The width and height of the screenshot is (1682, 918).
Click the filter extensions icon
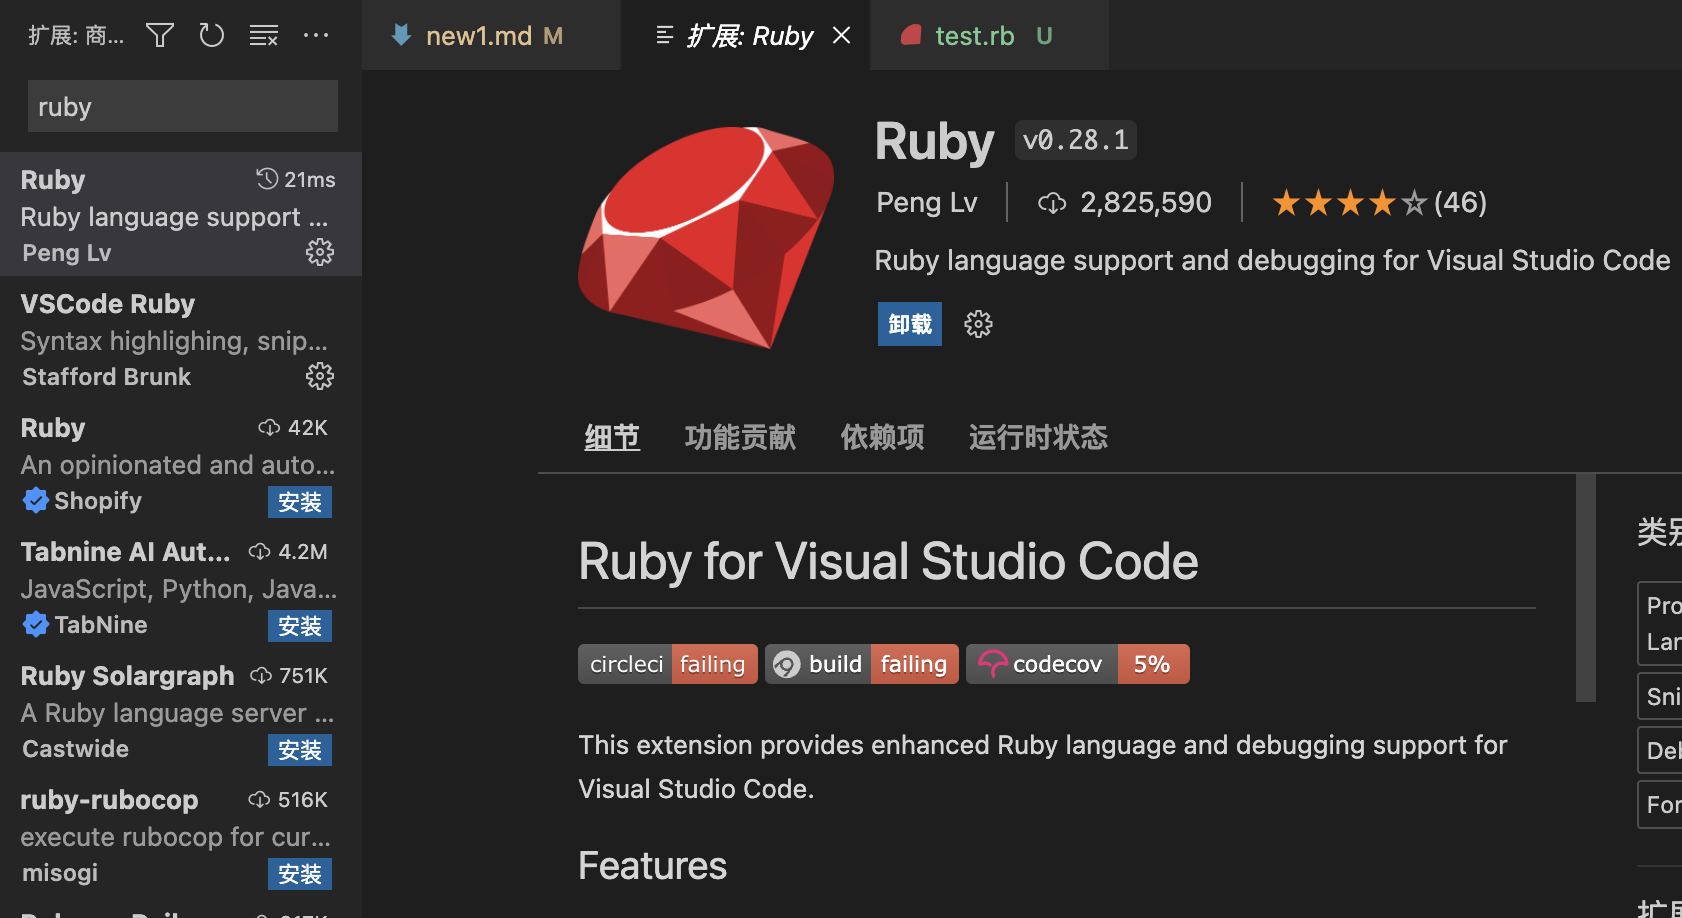160,35
